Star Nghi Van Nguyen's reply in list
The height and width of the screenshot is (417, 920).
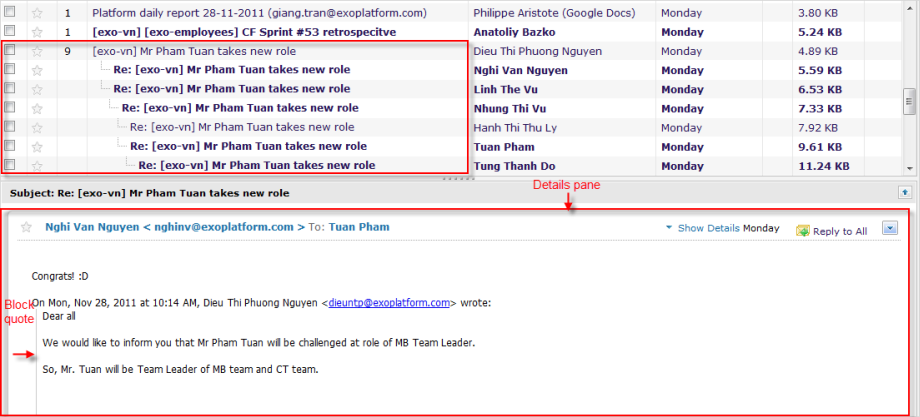tap(37, 70)
